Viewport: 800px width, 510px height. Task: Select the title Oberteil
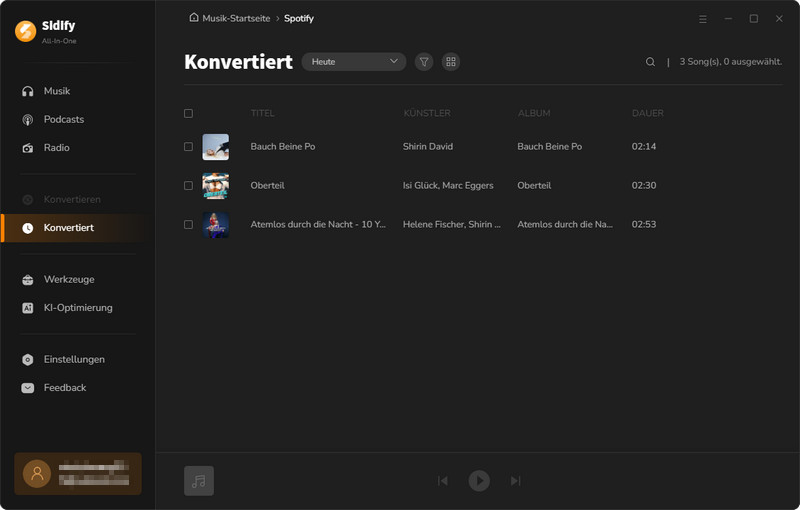[267, 186]
